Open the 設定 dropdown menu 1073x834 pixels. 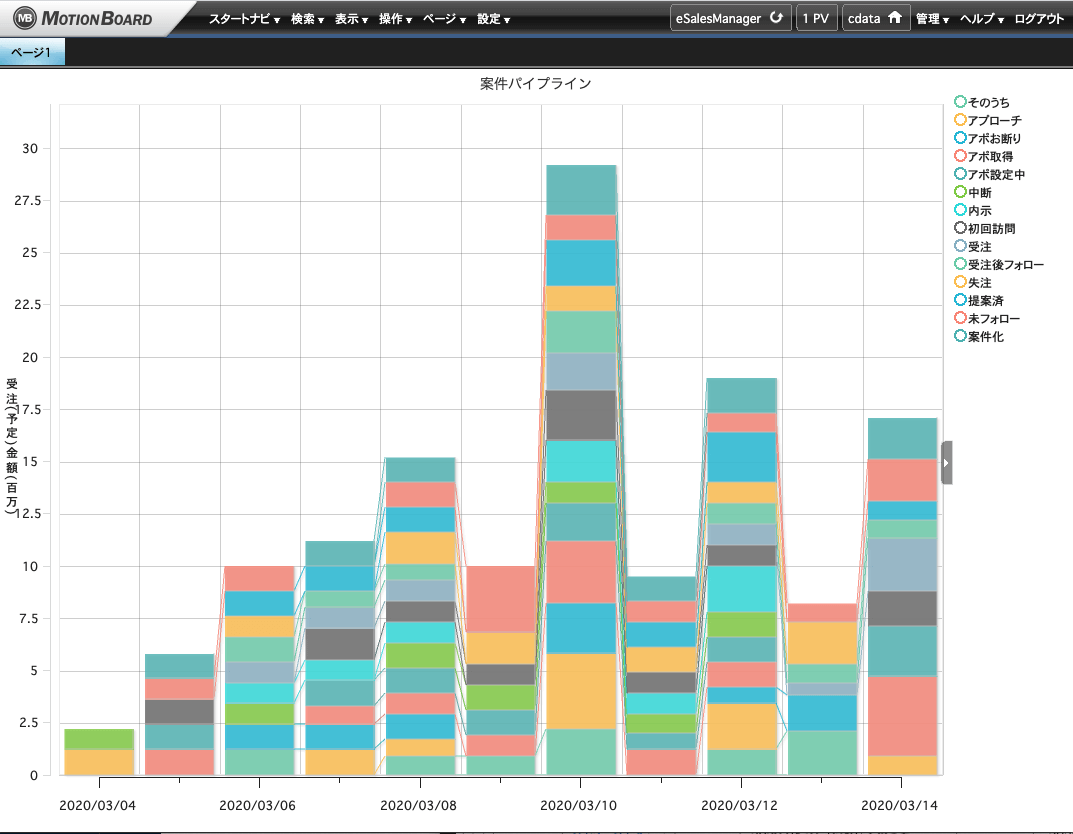coord(493,19)
